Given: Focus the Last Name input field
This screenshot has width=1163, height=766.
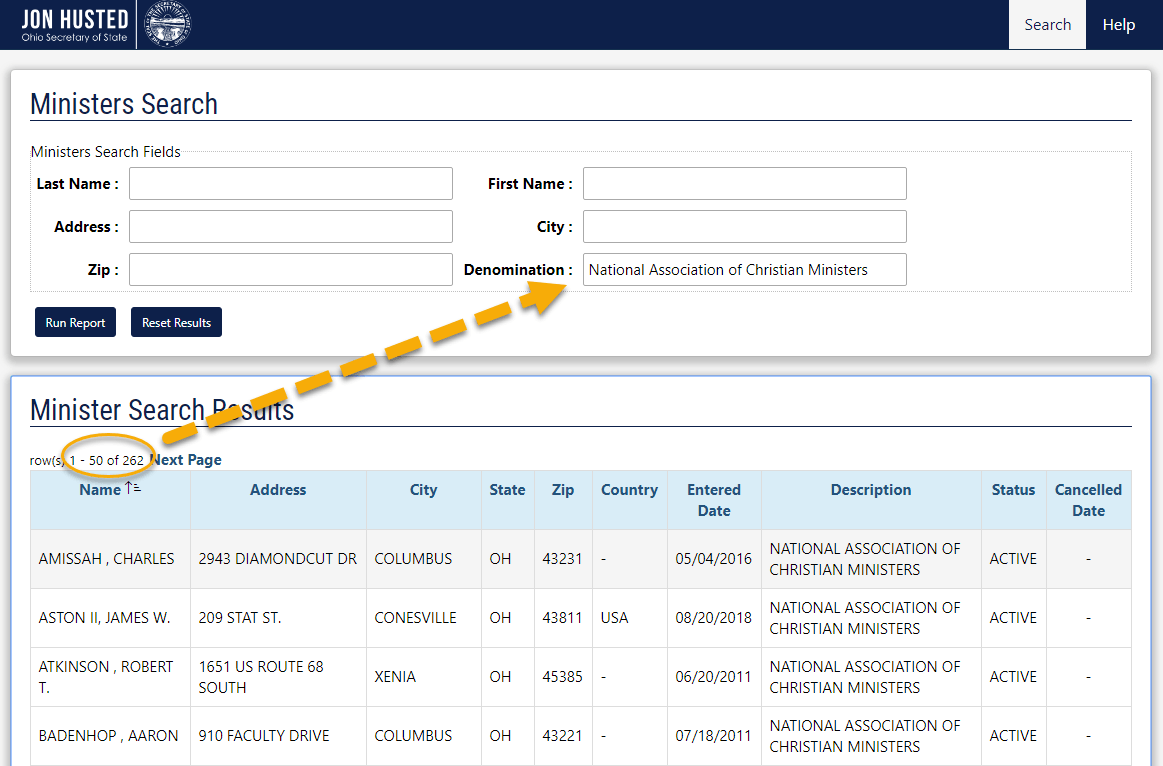Looking at the screenshot, I should tap(290, 184).
